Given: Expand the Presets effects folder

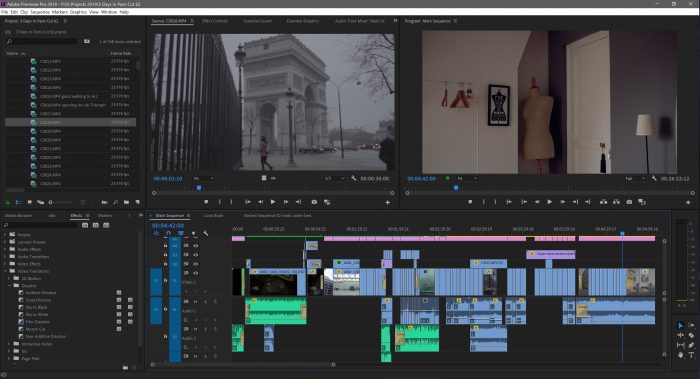Looking at the screenshot, I should click(x=5, y=234).
